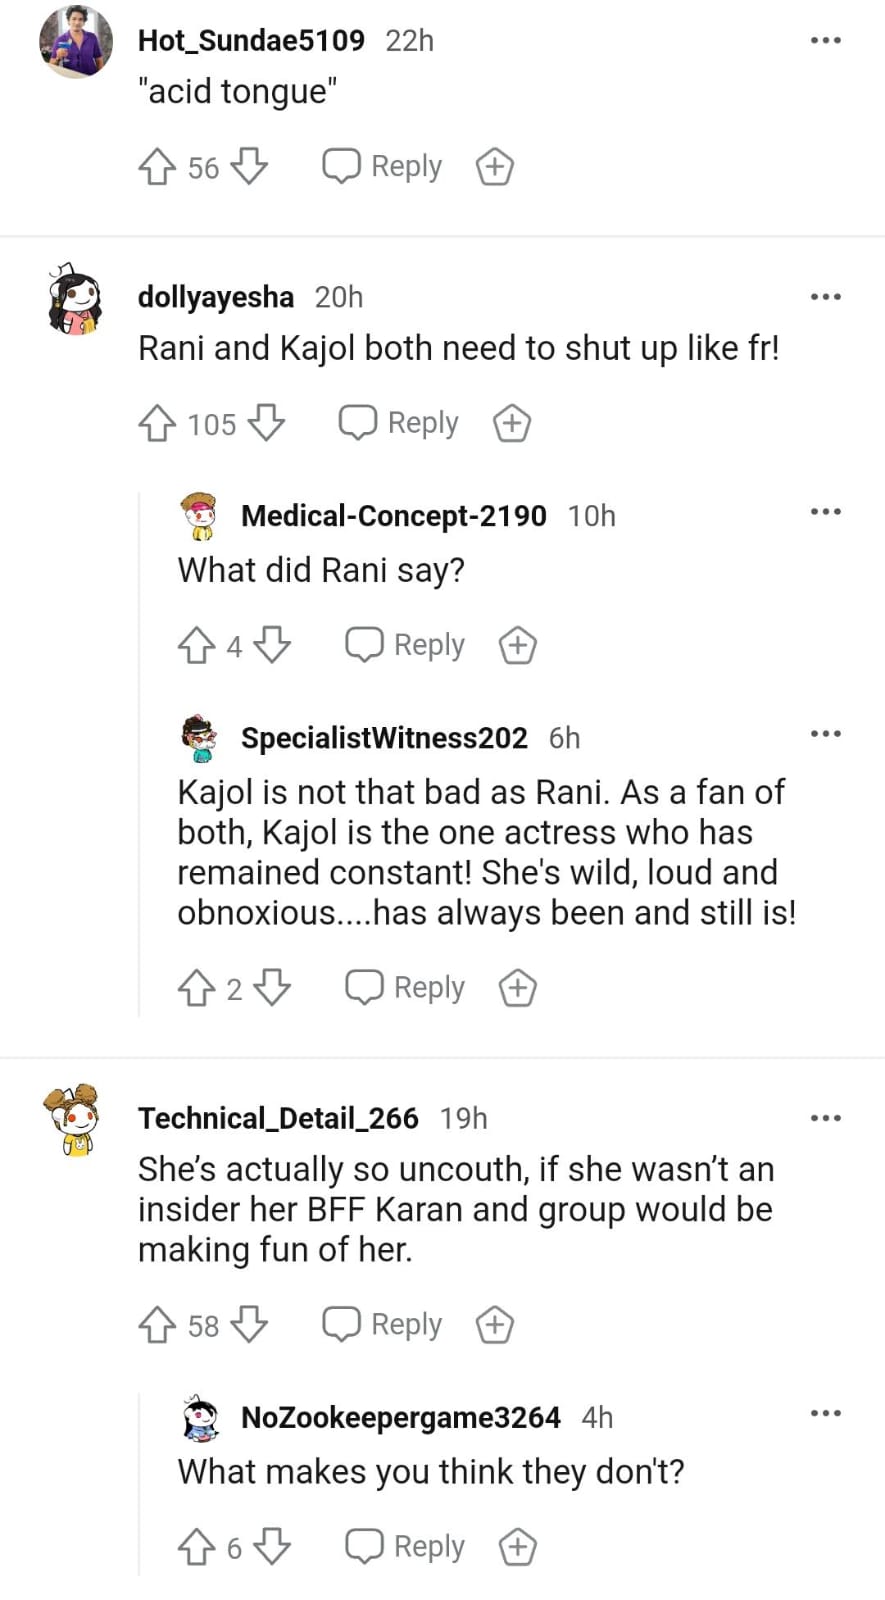885x1600 pixels.
Task: Open more options for Hot_Sundae5109's comment
Action: 825,41
